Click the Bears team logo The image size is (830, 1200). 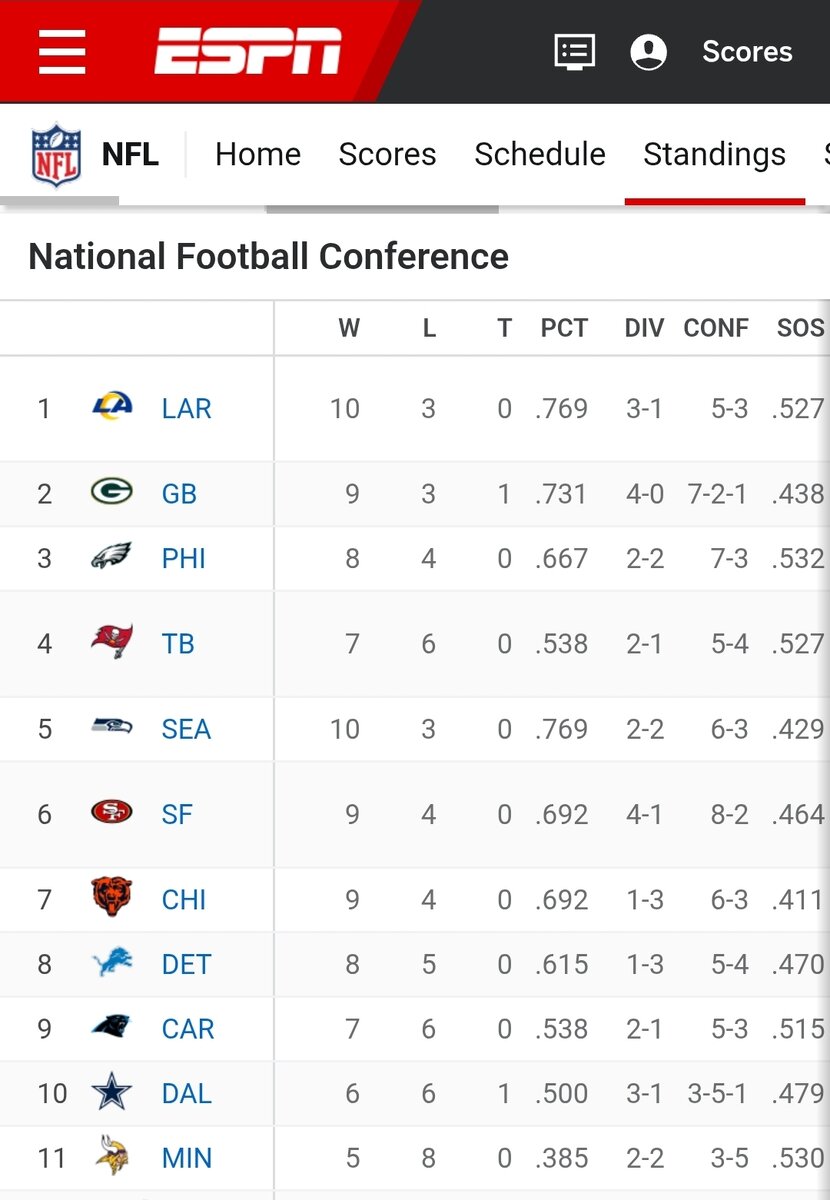111,898
